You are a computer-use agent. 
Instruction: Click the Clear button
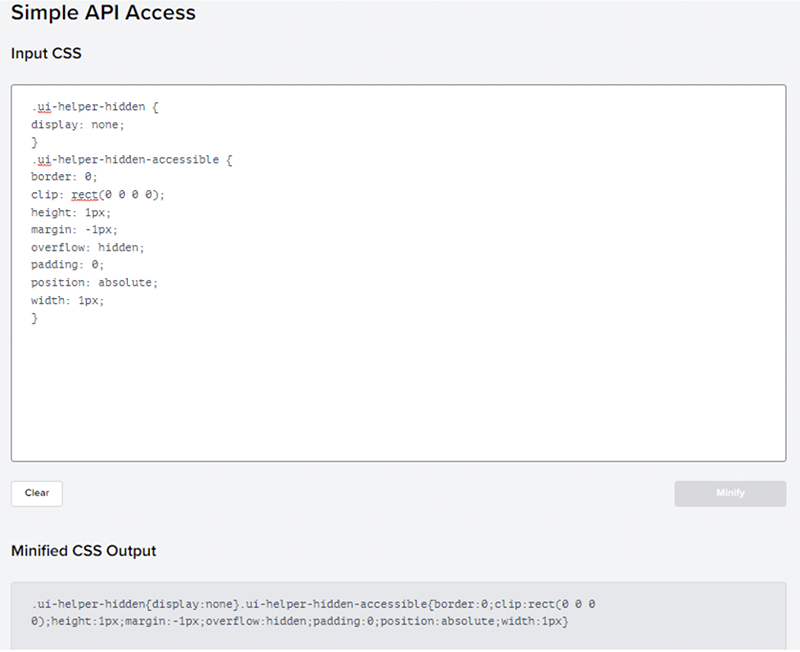pos(37,493)
